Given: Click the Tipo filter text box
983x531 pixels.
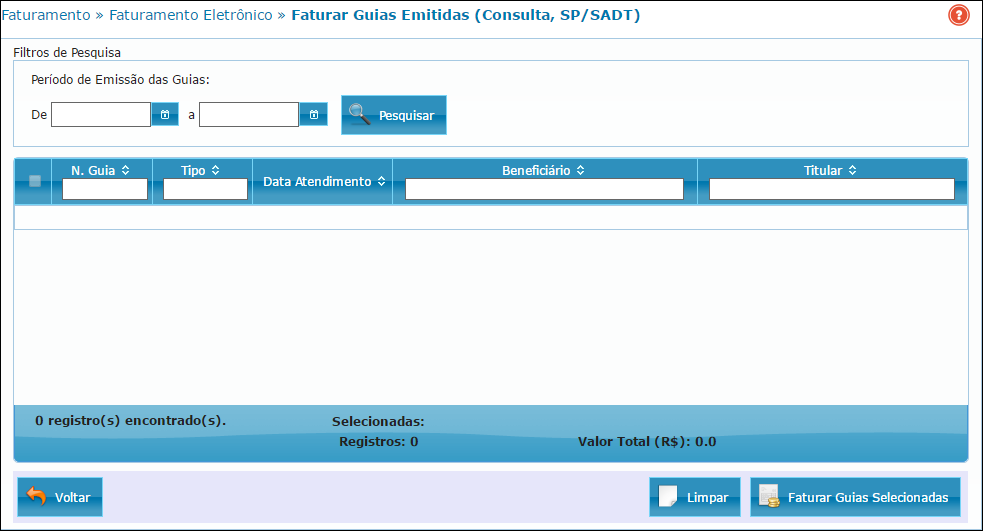Looking at the screenshot, I should pyautogui.click(x=205, y=189).
